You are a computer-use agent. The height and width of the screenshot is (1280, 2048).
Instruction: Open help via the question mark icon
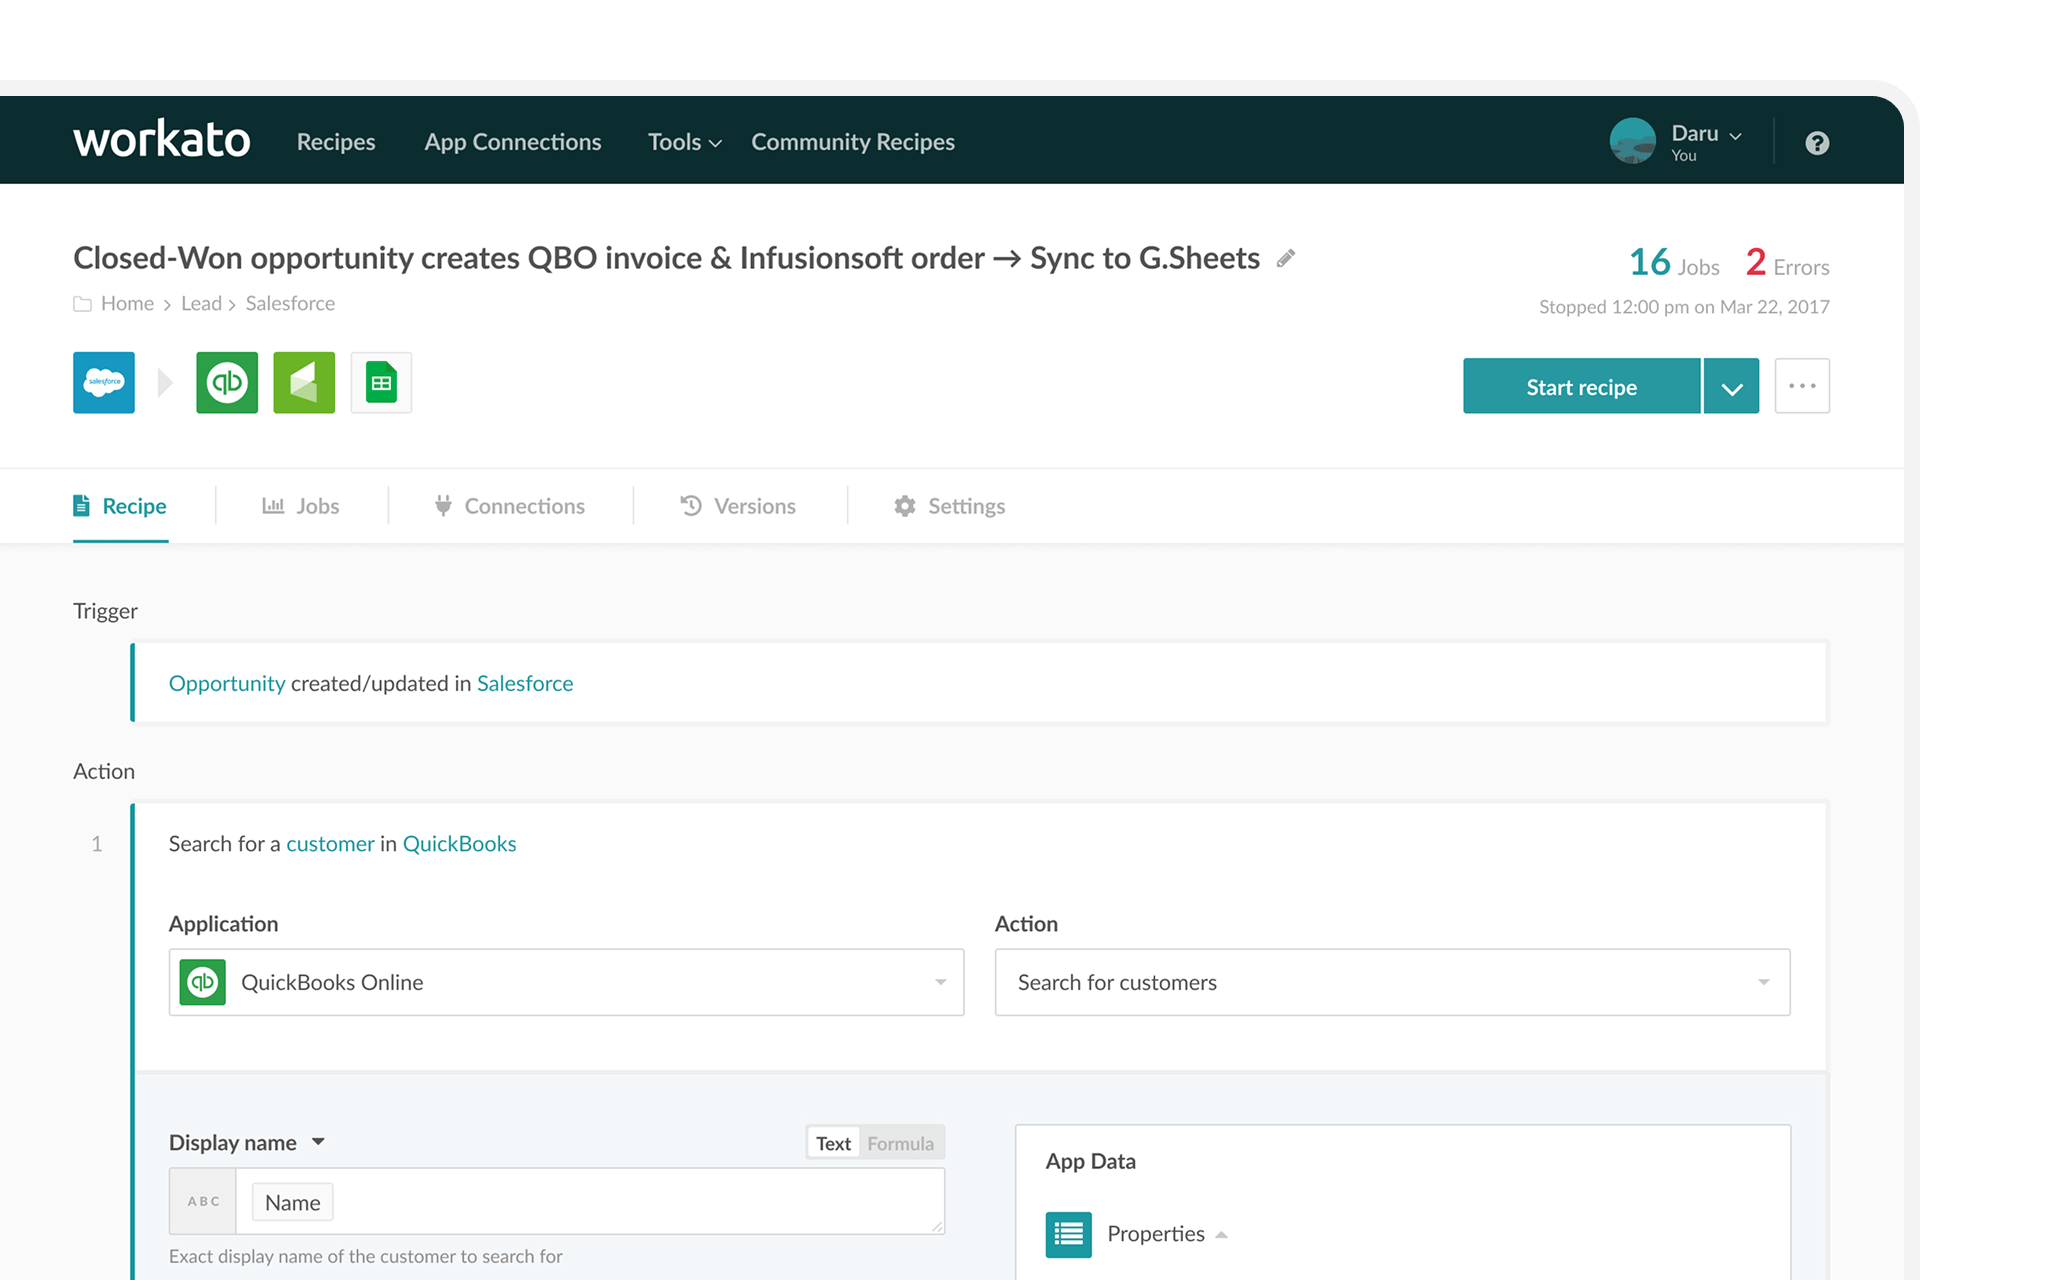1817,143
